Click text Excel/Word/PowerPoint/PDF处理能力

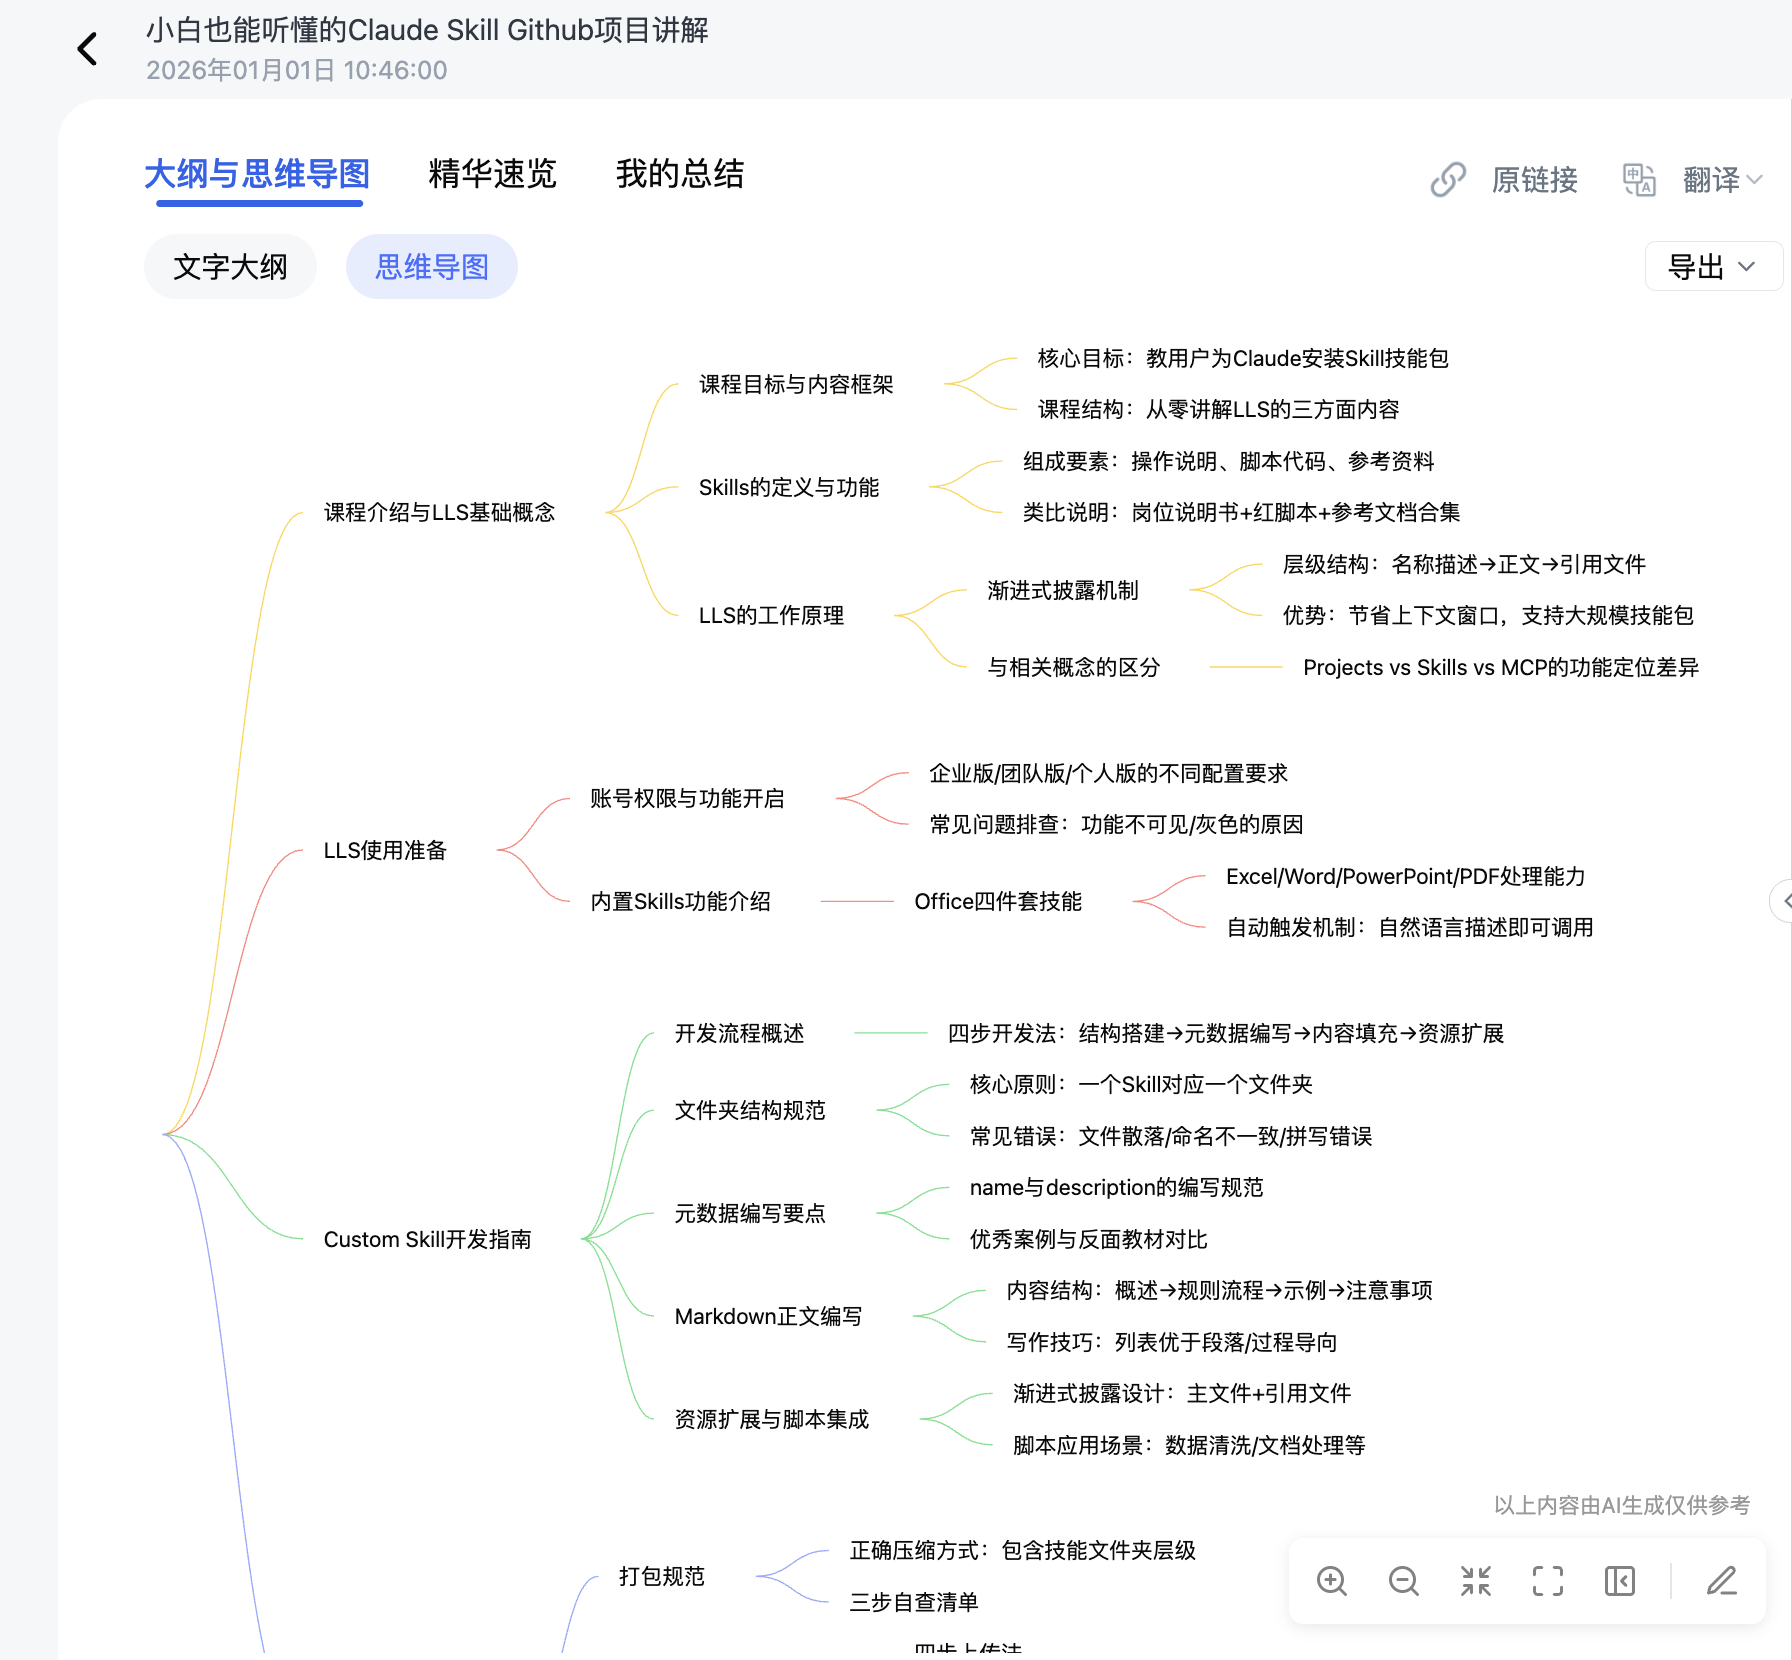click(1405, 876)
